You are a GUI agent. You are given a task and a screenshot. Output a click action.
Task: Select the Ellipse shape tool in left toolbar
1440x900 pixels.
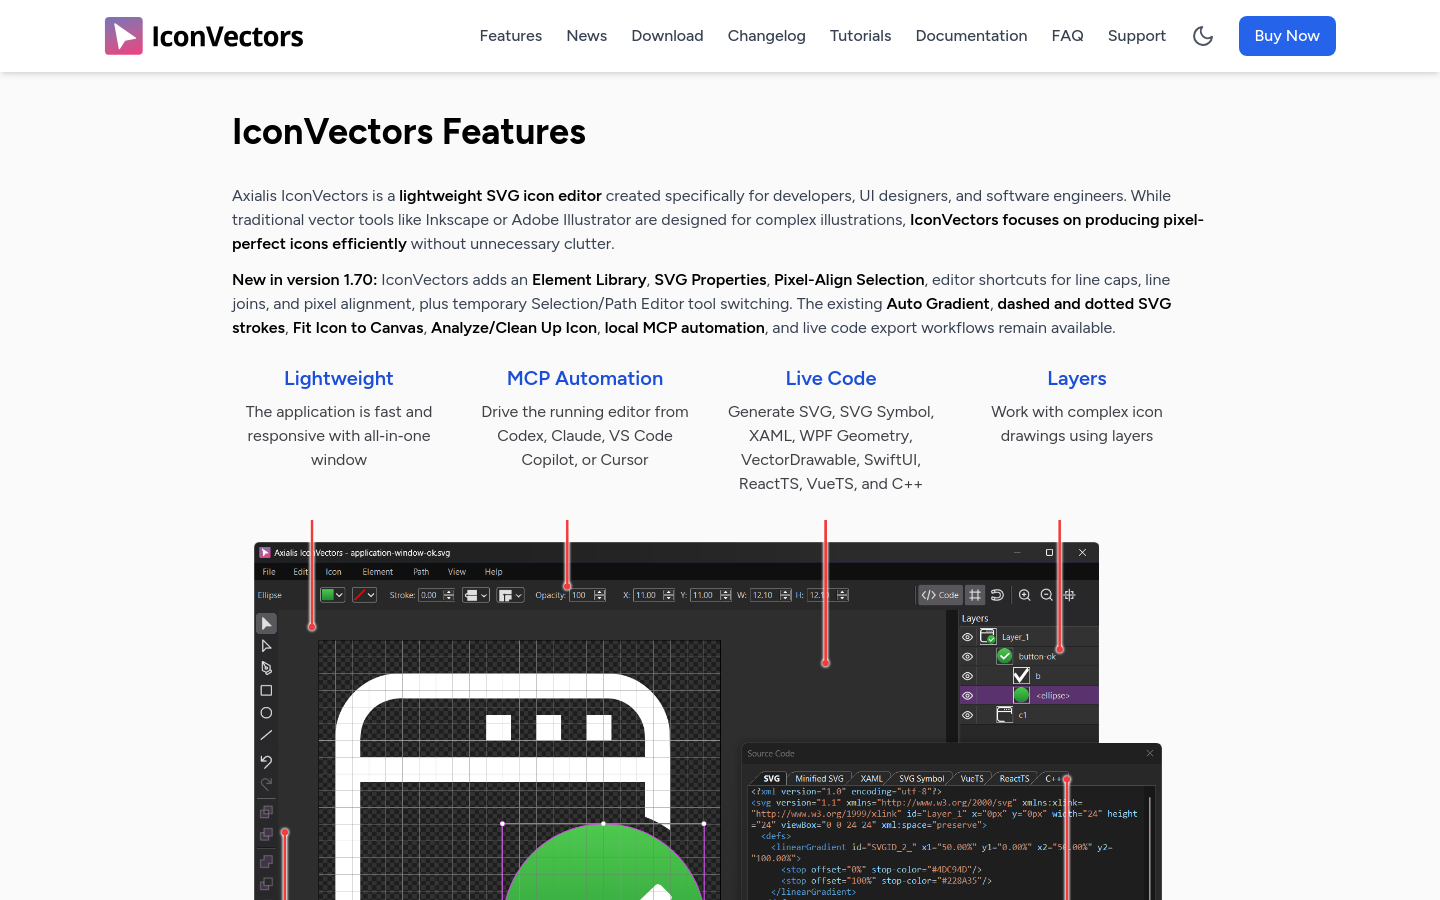266,713
